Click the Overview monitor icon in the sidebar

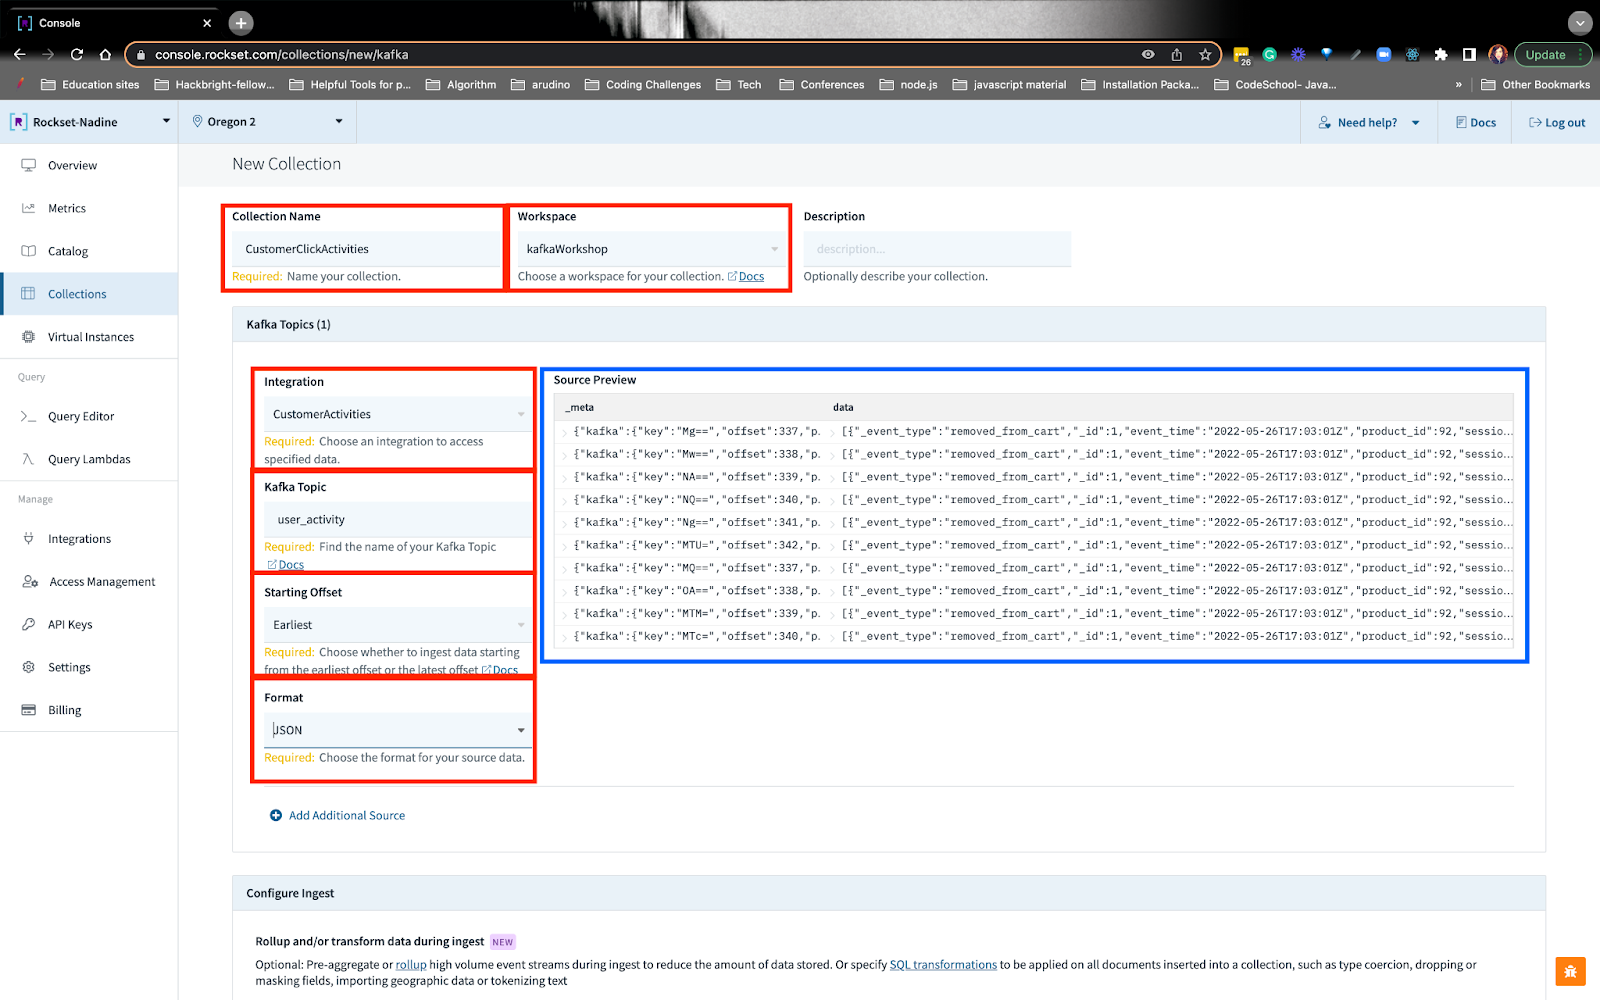click(28, 165)
